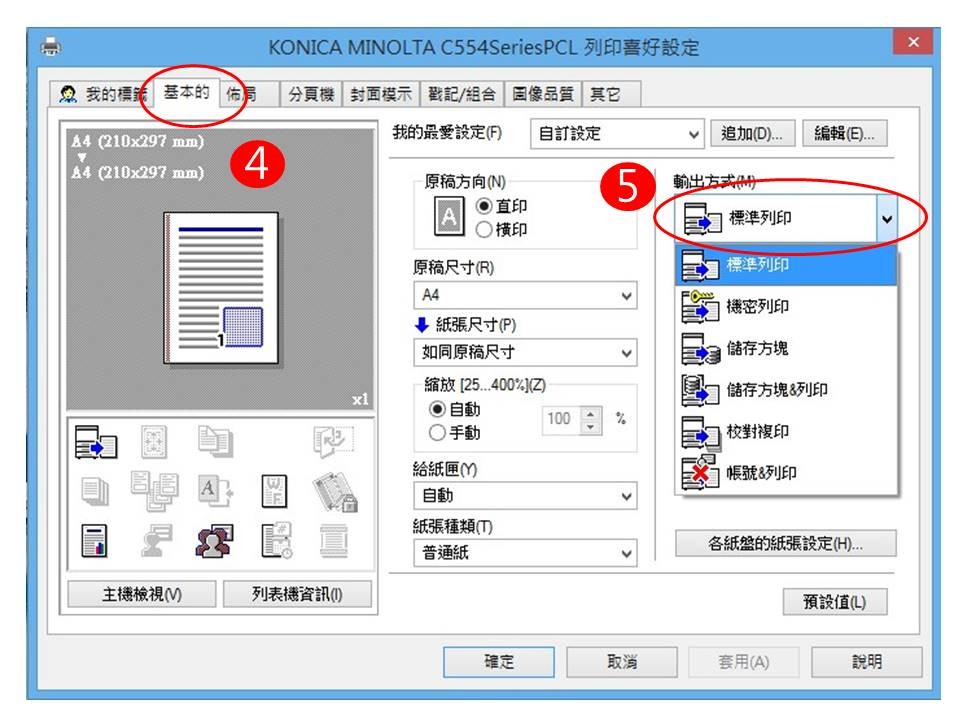Open the 圖像品質 tab
Screen dimensions: 960x720
[x=542, y=94]
